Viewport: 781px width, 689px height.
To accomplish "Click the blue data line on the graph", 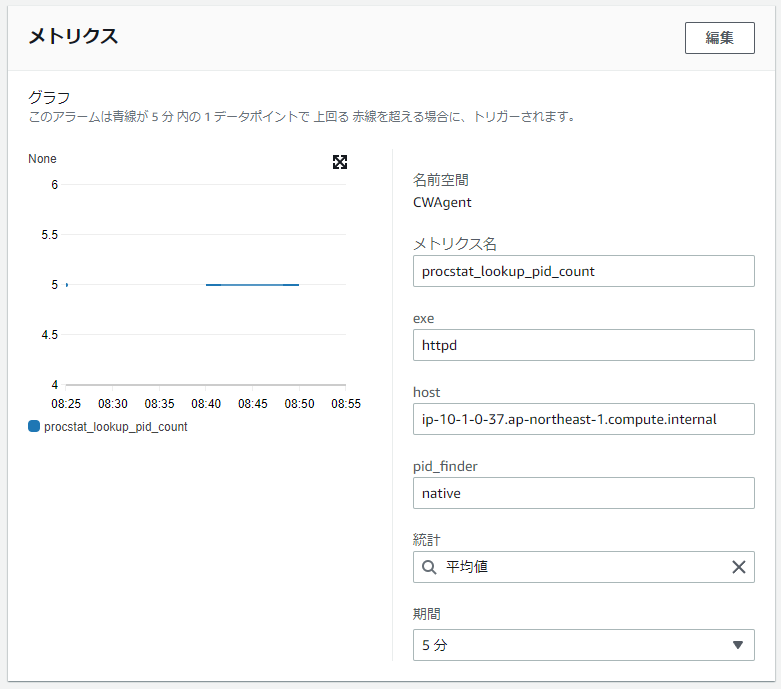I will click(252, 284).
